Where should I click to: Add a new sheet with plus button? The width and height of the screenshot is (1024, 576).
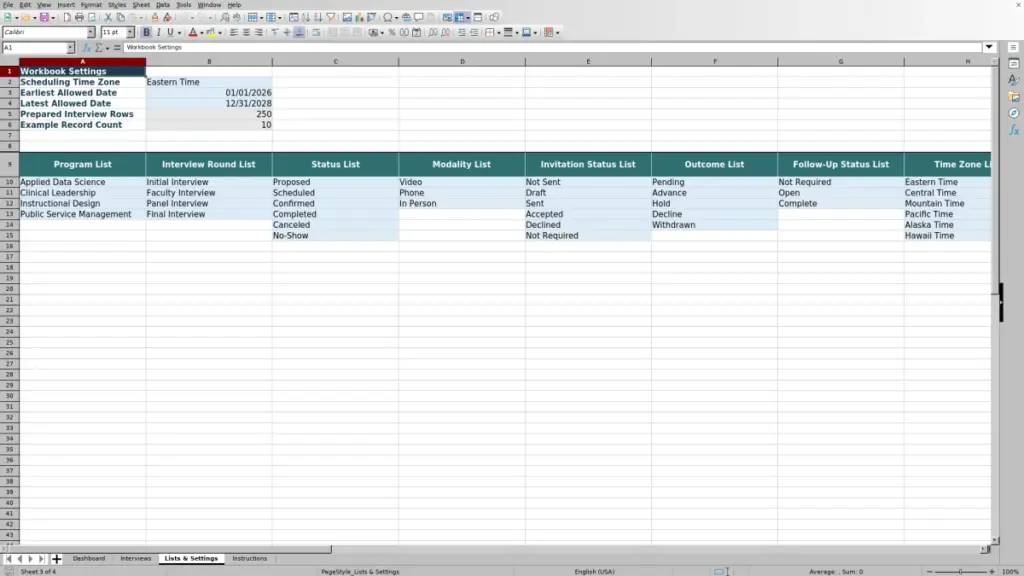pos(56,559)
